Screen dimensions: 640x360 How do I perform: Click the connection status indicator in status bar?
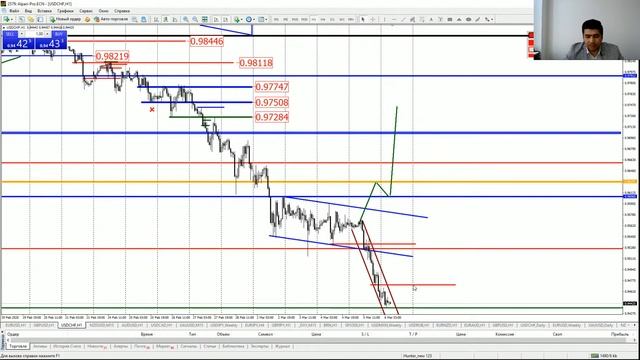click(604, 356)
